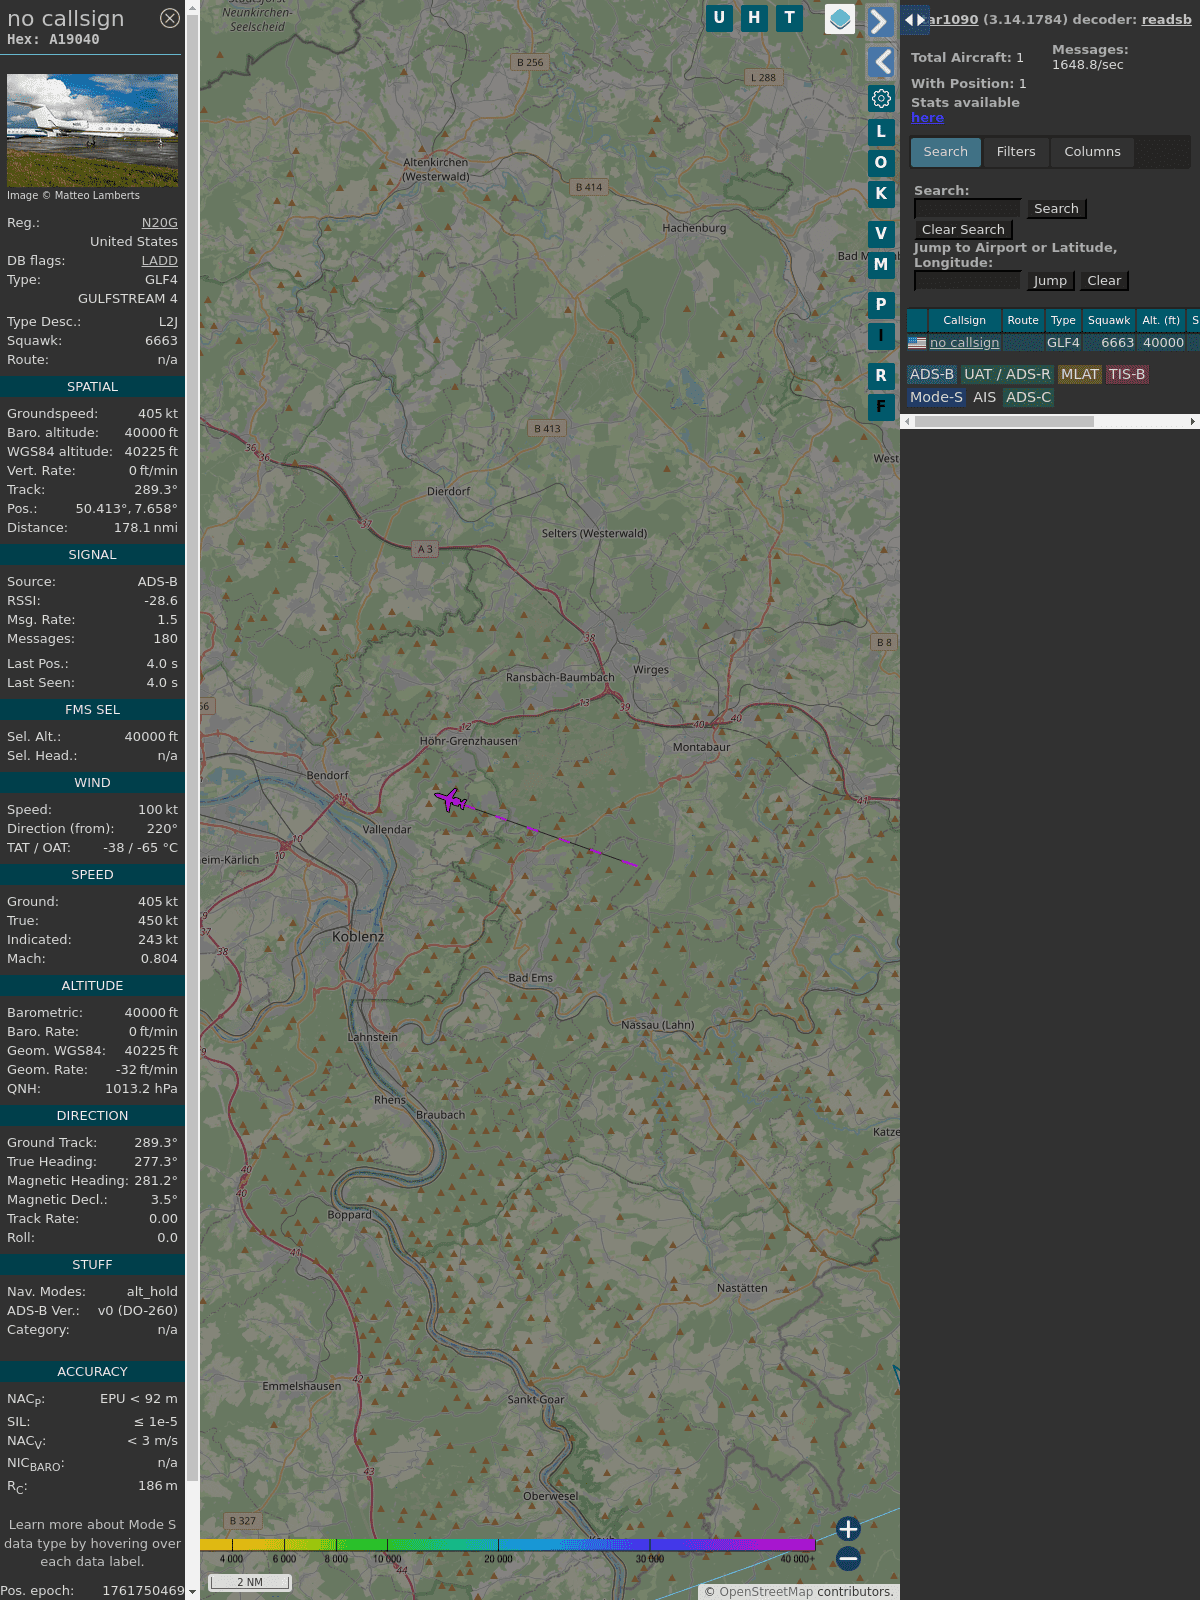This screenshot has height=1600, width=1200.
Task: Switch to the Filters tab
Action: tap(1015, 152)
